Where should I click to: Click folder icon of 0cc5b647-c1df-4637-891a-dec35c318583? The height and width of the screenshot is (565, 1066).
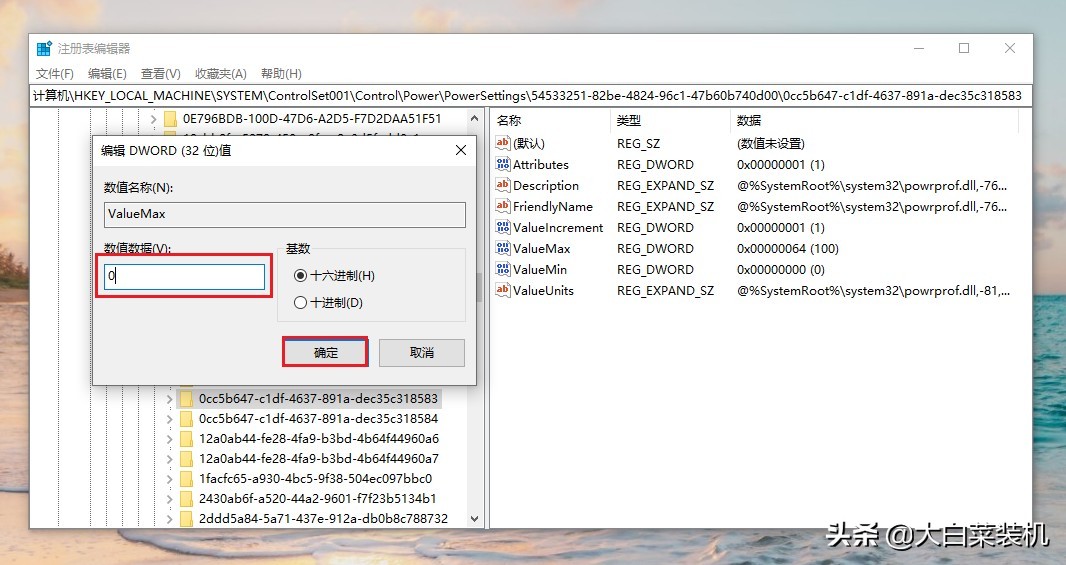click(186, 398)
